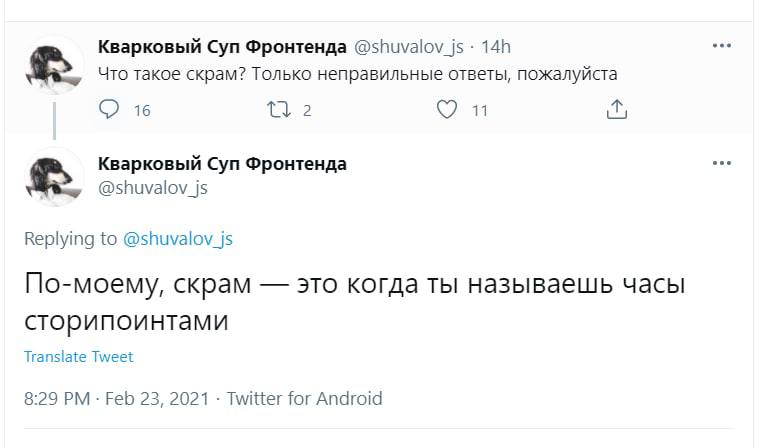The width and height of the screenshot is (772, 448).
Task: Click the 8:29 PM · Feb 23, 2021 timestamp
Action: [x=116, y=398]
